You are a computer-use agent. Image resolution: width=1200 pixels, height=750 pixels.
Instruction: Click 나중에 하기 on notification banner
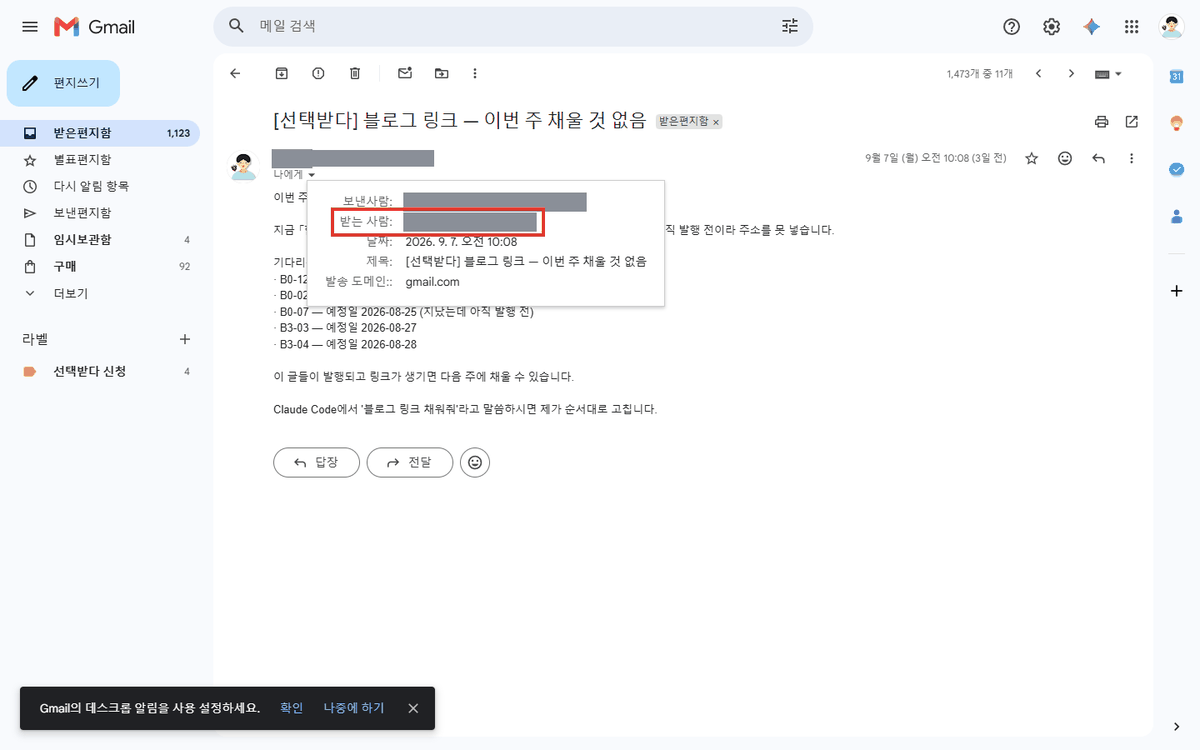click(354, 708)
